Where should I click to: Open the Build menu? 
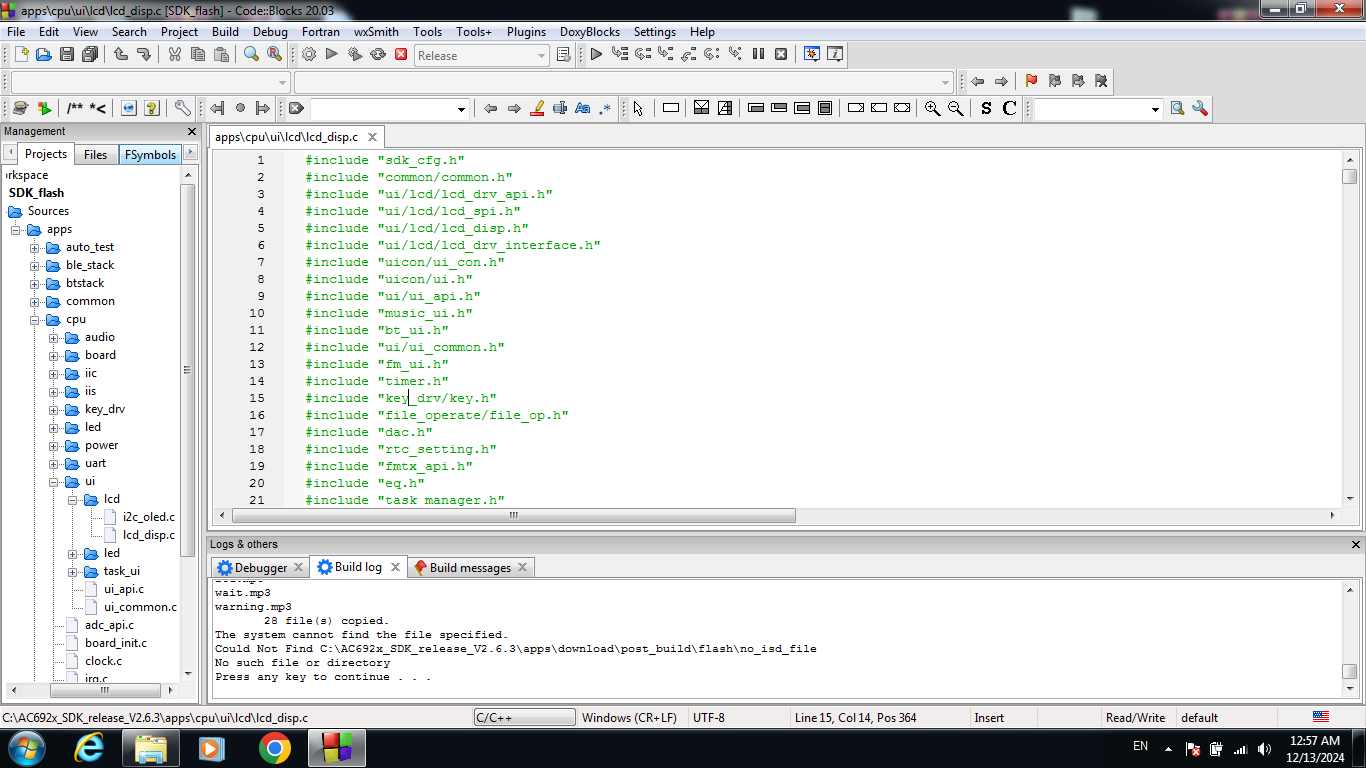click(225, 31)
